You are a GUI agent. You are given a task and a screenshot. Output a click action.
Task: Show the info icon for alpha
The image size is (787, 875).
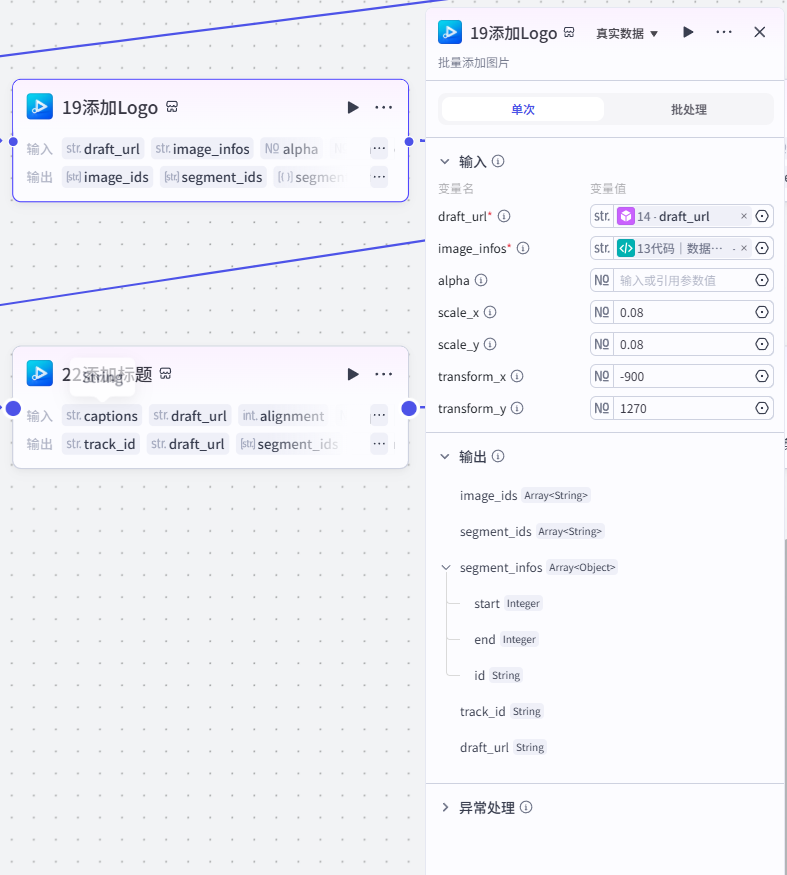point(481,280)
